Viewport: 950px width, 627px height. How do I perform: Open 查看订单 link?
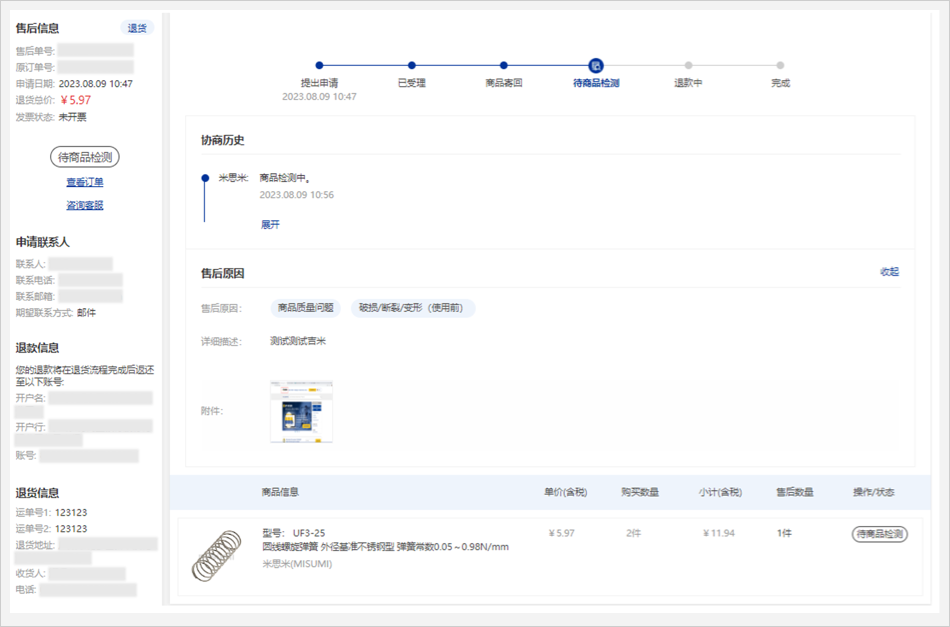pyautogui.click(x=85, y=182)
